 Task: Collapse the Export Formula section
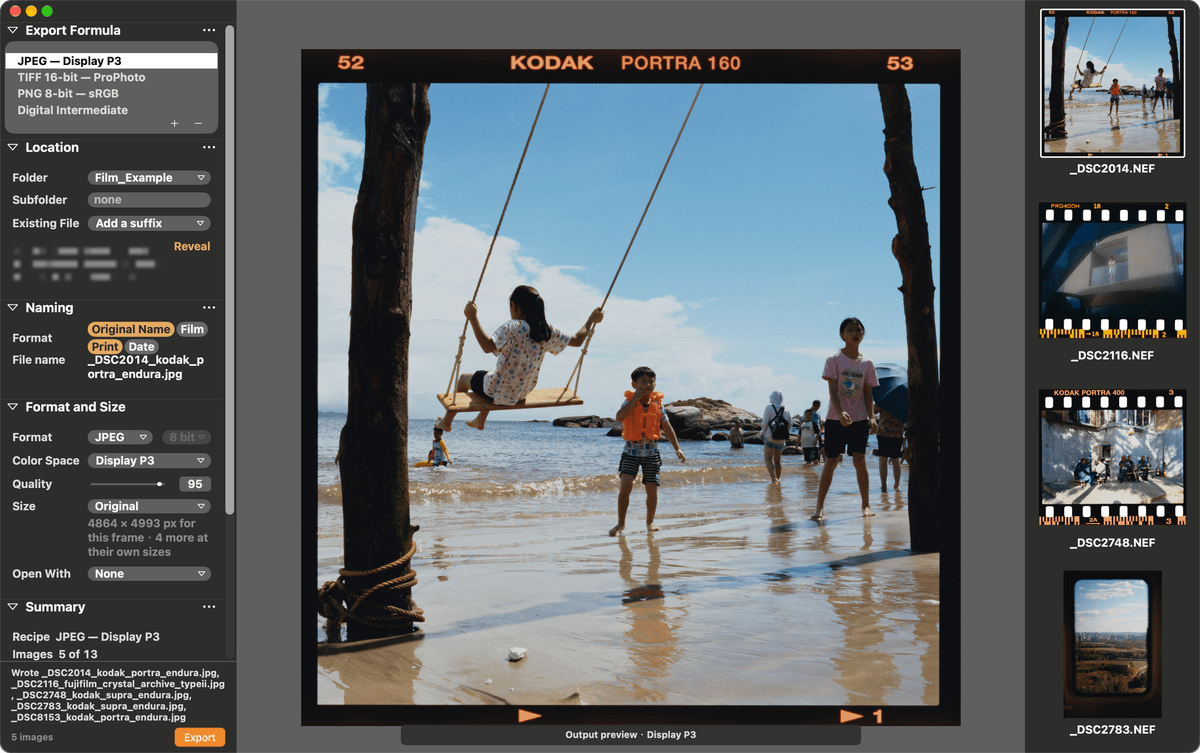13,30
